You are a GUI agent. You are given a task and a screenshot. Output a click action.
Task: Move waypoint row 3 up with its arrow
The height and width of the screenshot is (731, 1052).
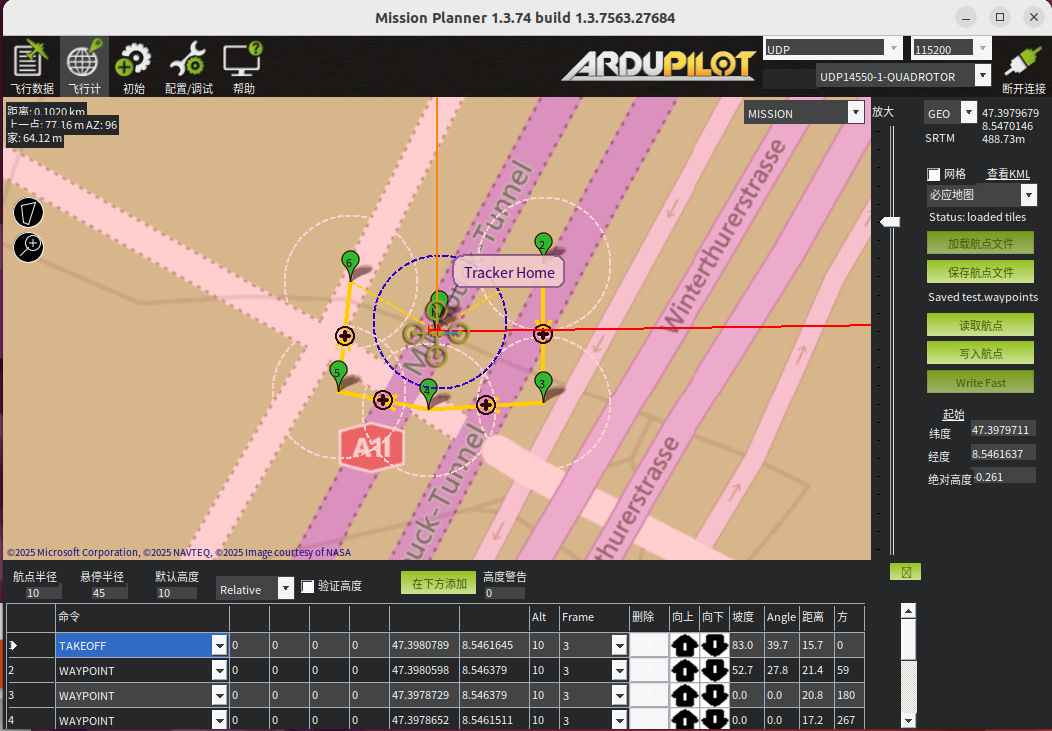684,695
